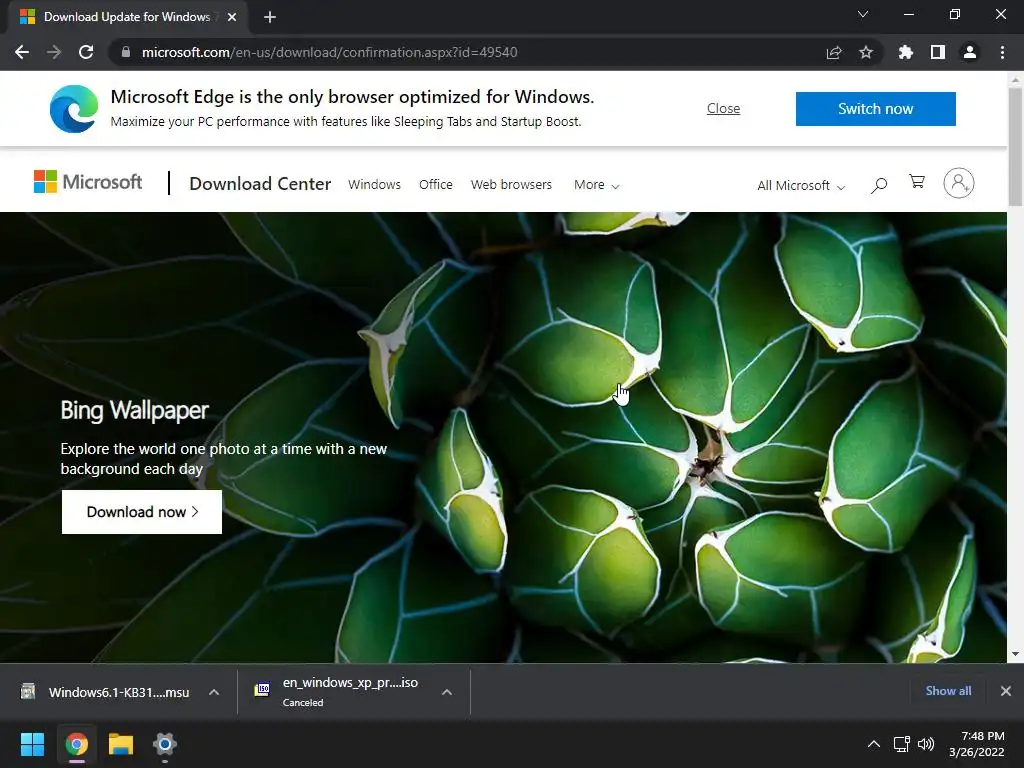Click the network status tray icon
The image size is (1024, 768).
(x=902, y=744)
